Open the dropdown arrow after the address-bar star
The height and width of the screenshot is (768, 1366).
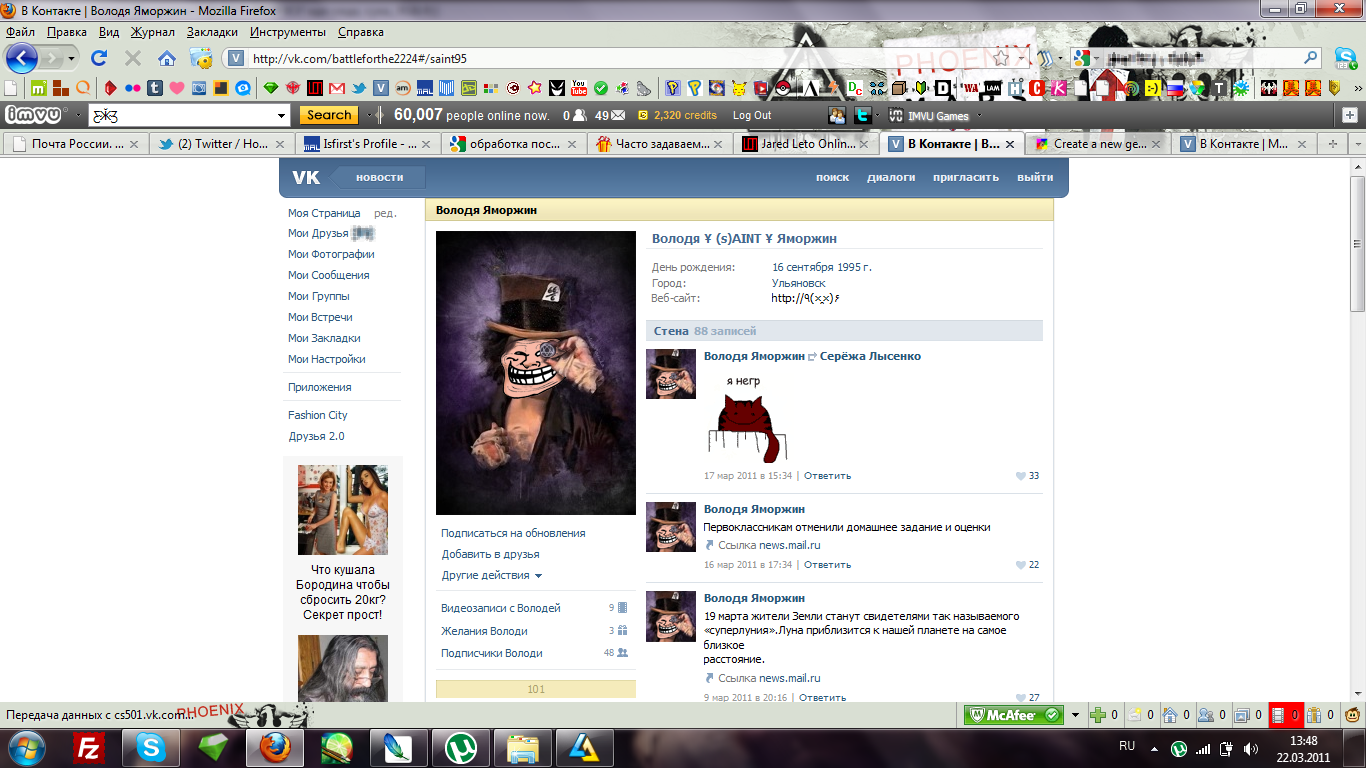click(x=1023, y=58)
